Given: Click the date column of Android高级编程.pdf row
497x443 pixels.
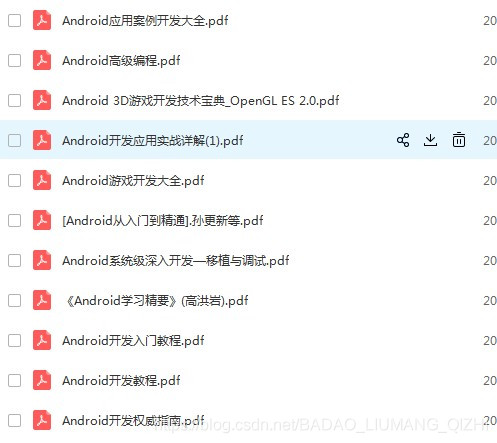Looking at the screenshot, I should coord(490,61).
